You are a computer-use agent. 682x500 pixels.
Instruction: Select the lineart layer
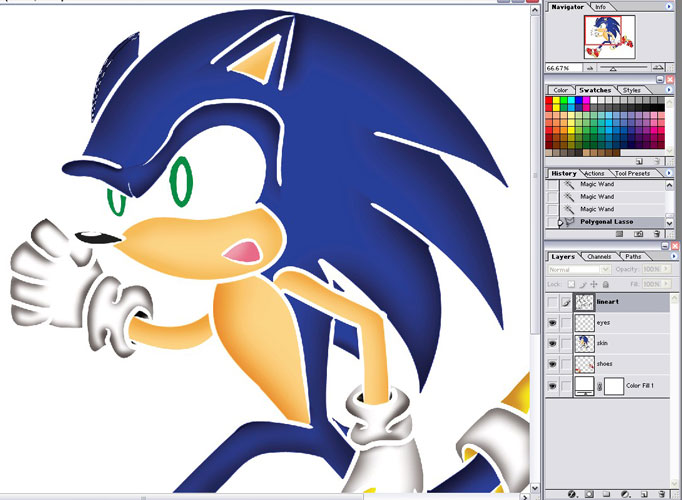(608, 302)
